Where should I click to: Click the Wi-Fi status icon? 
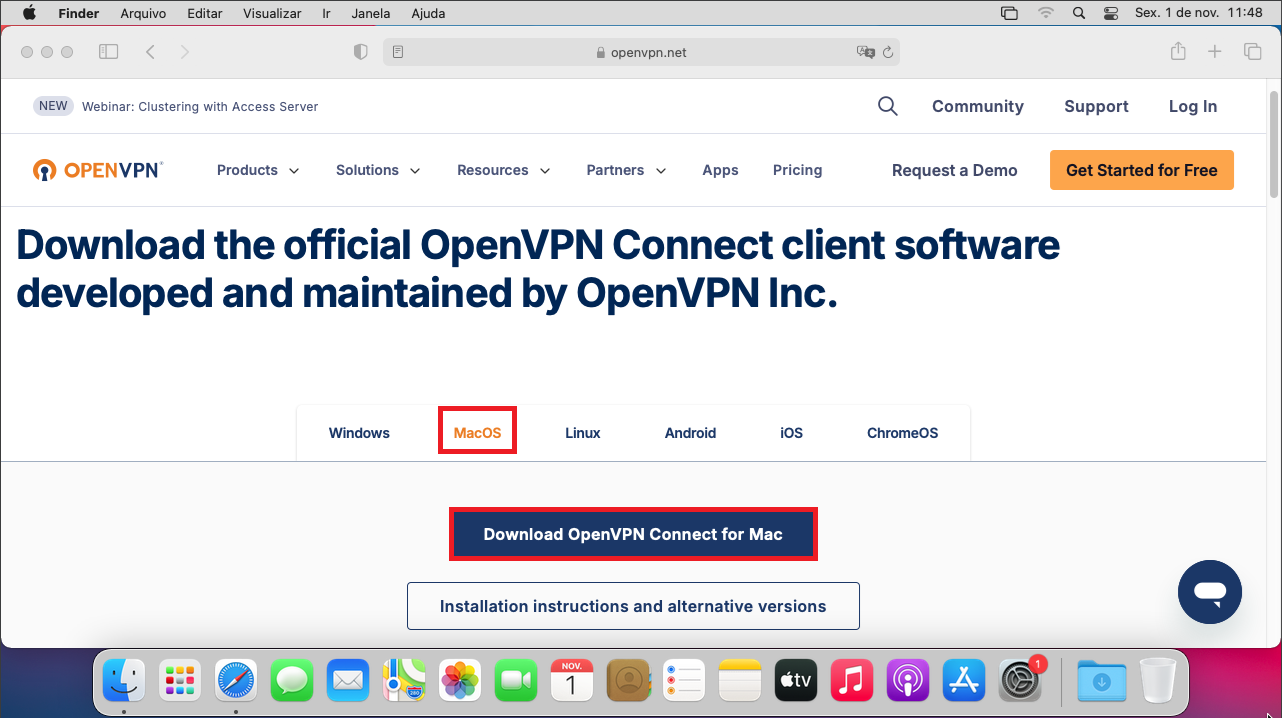point(1046,13)
